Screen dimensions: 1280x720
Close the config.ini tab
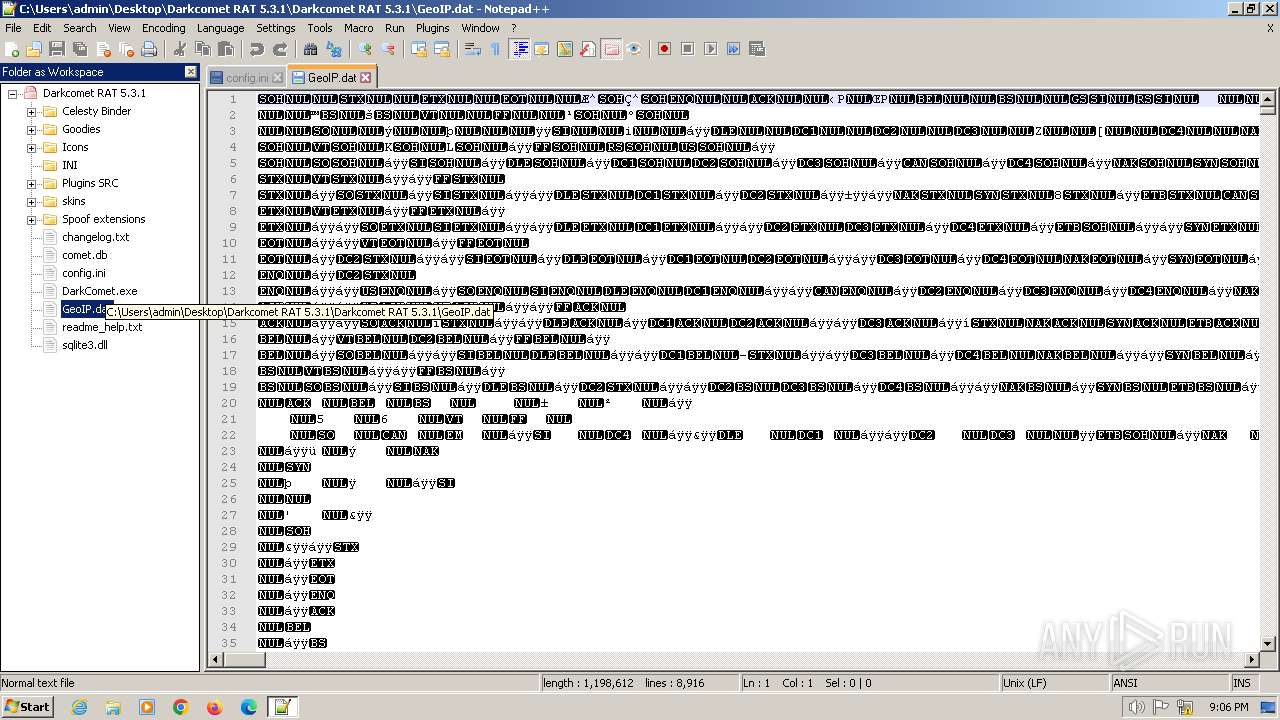(278, 77)
